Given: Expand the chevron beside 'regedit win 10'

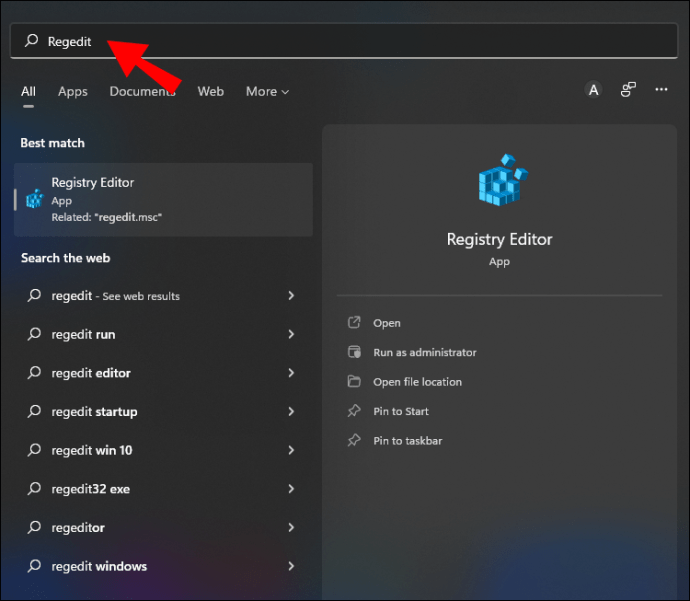Looking at the screenshot, I should [291, 451].
